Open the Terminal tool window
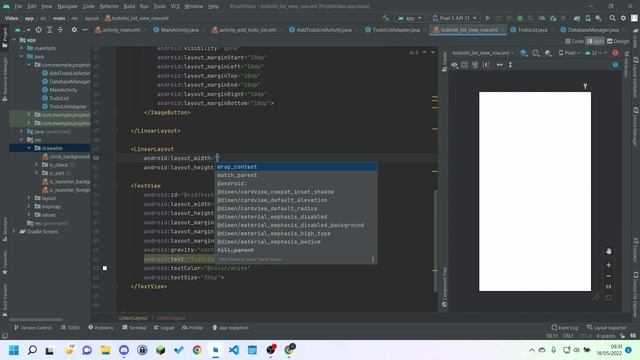The height and width of the screenshot is (360, 640). pos(134,328)
